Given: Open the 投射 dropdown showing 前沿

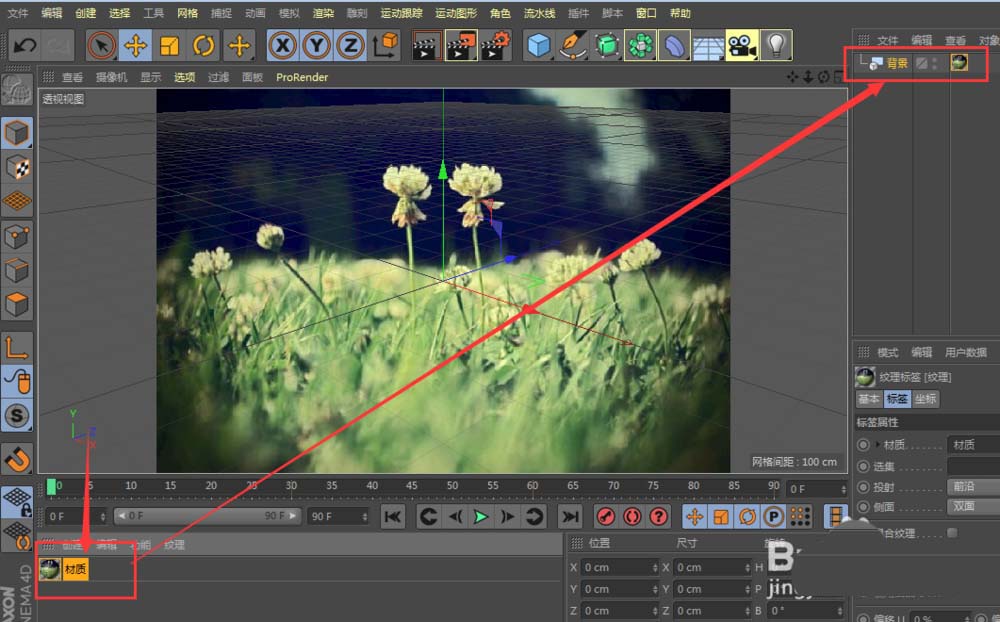Looking at the screenshot, I should pyautogui.click(x=973, y=486).
